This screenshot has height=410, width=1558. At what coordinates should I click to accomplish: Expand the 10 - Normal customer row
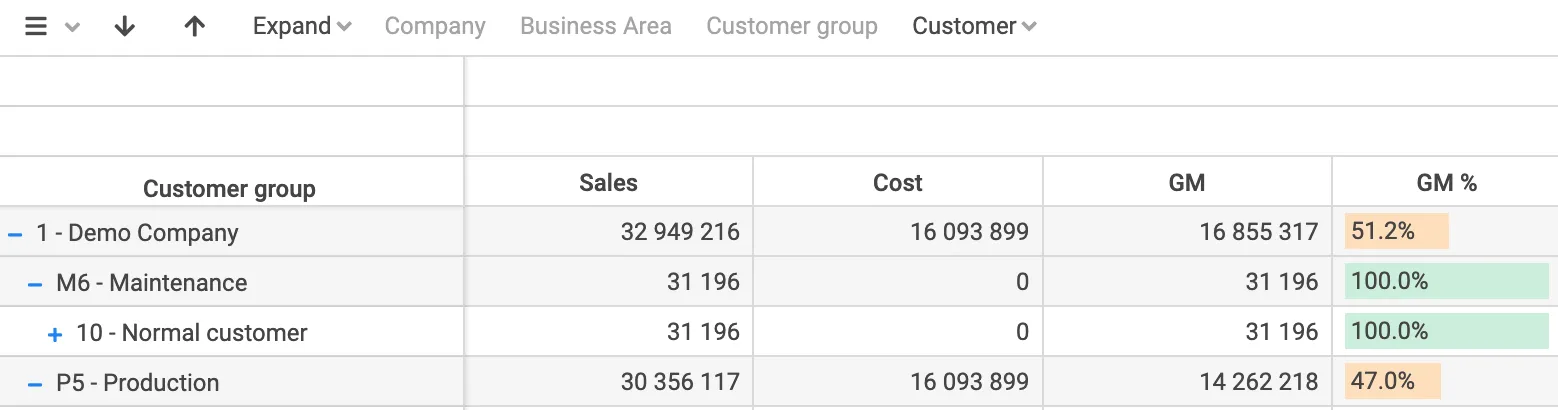55,334
